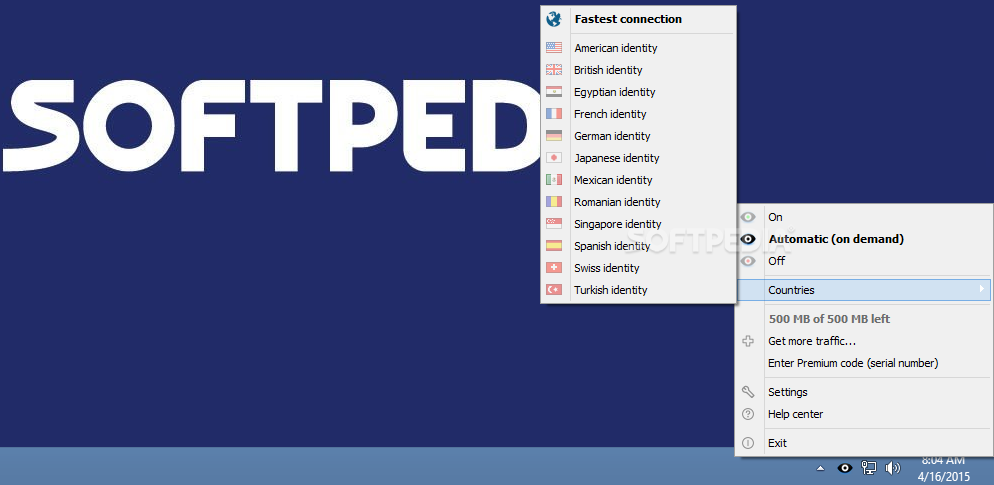This screenshot has height=485, width=994.
Task: Expand the Countries submenu arrow
Action: [x=982, y=290]
